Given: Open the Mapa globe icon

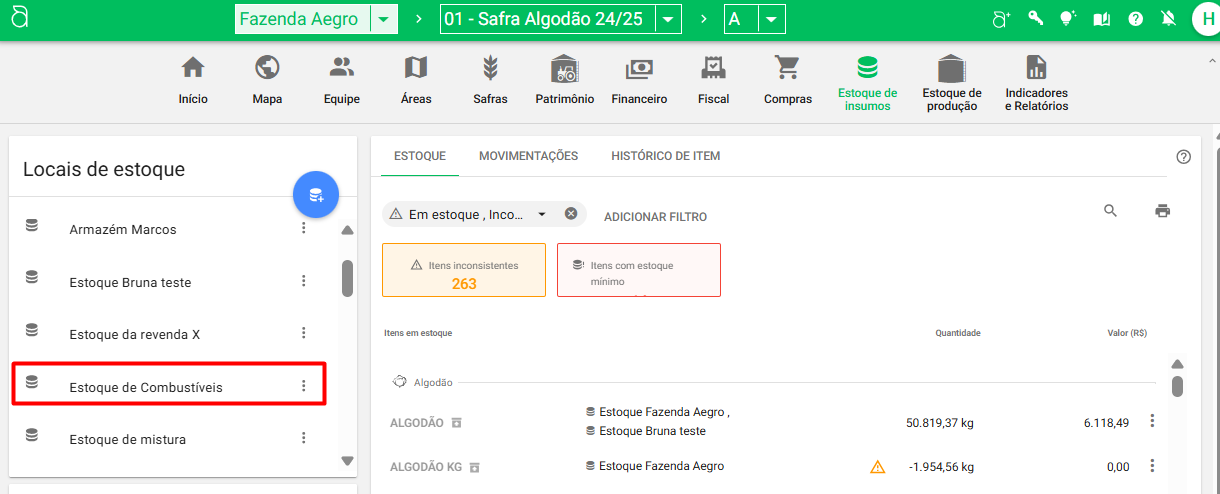Looking at the screenshot, I should 267,69.
